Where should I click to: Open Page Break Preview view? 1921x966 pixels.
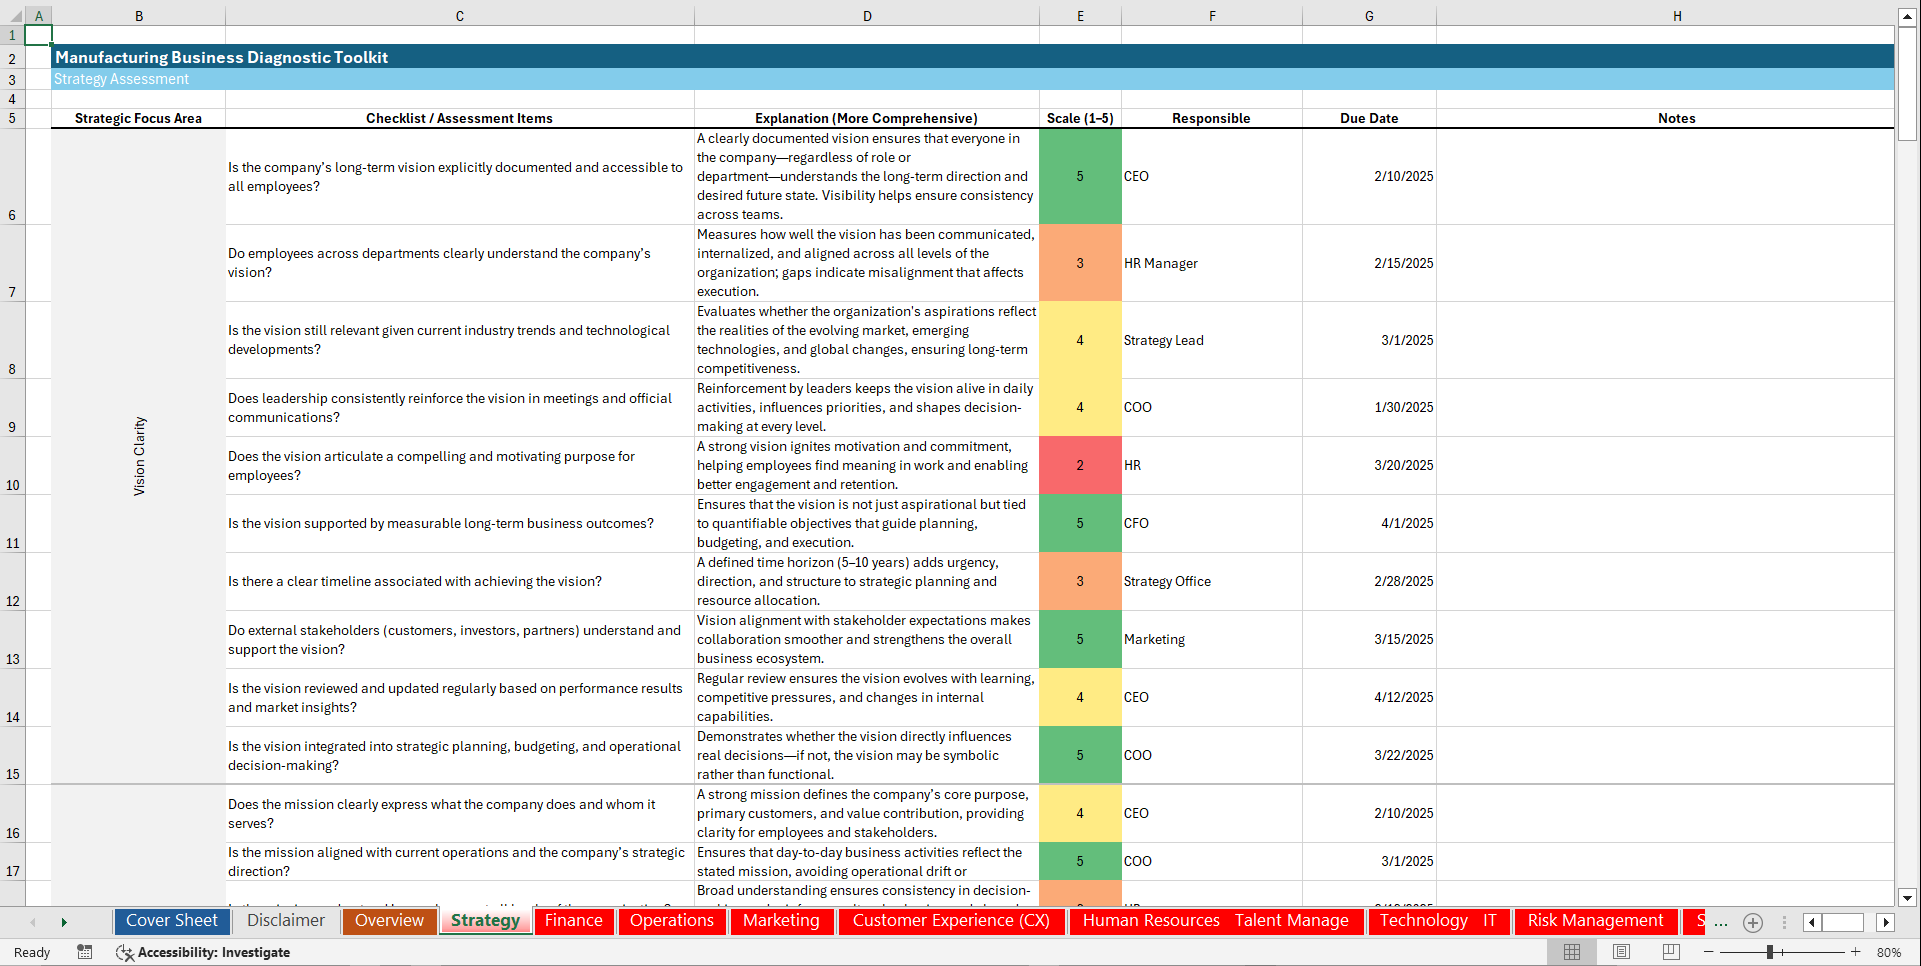coord(1673,952)
